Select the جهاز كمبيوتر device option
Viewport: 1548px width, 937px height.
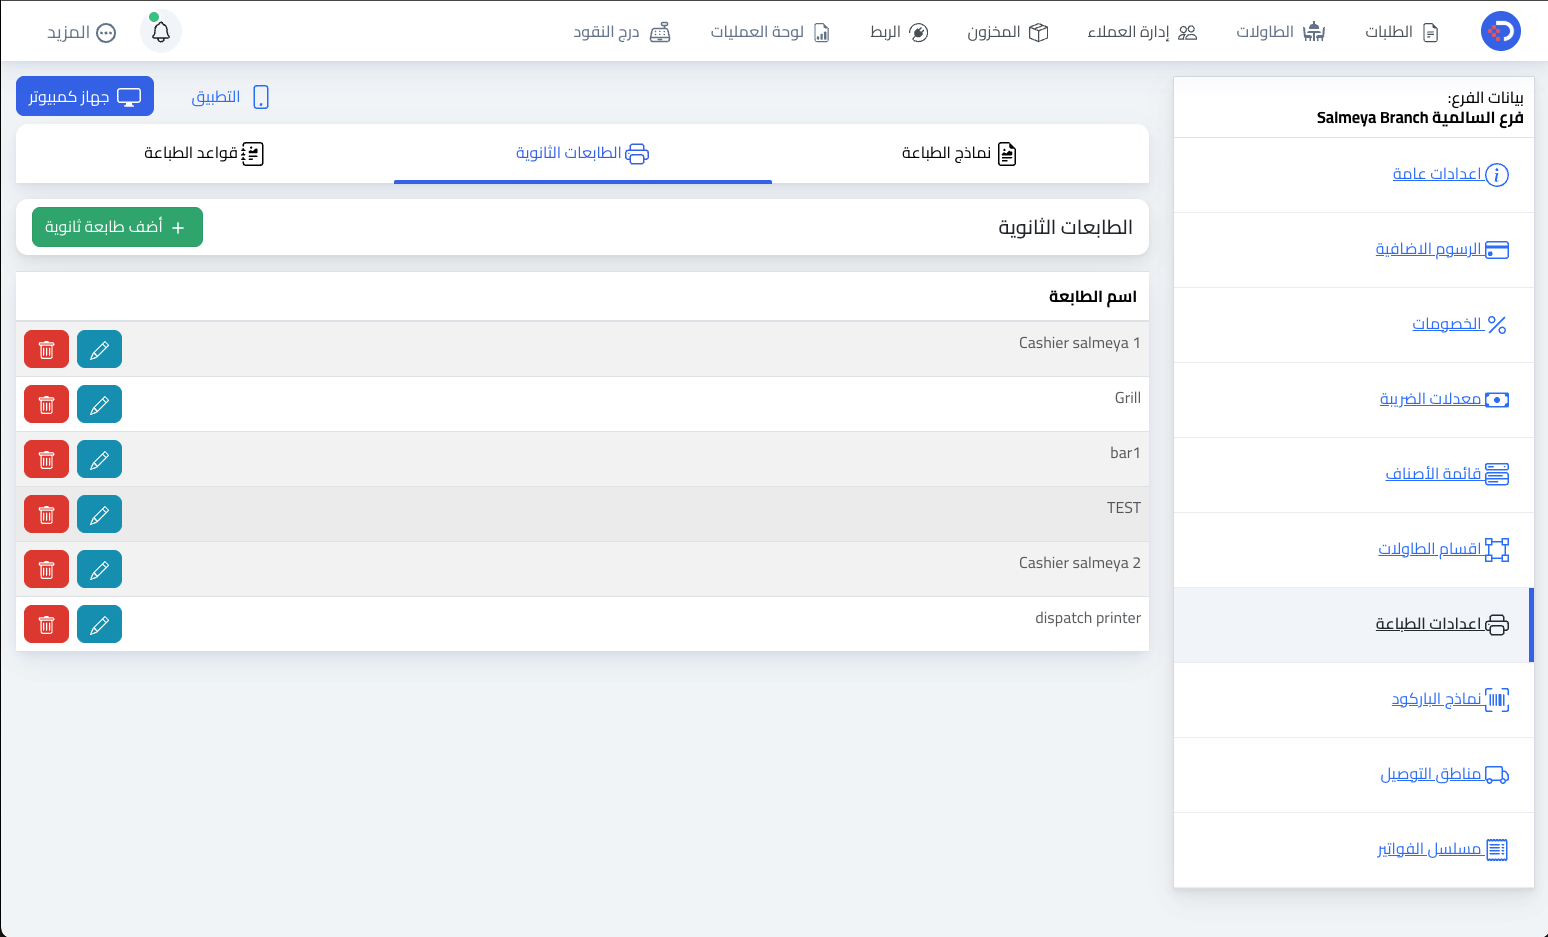click(85, 96)
